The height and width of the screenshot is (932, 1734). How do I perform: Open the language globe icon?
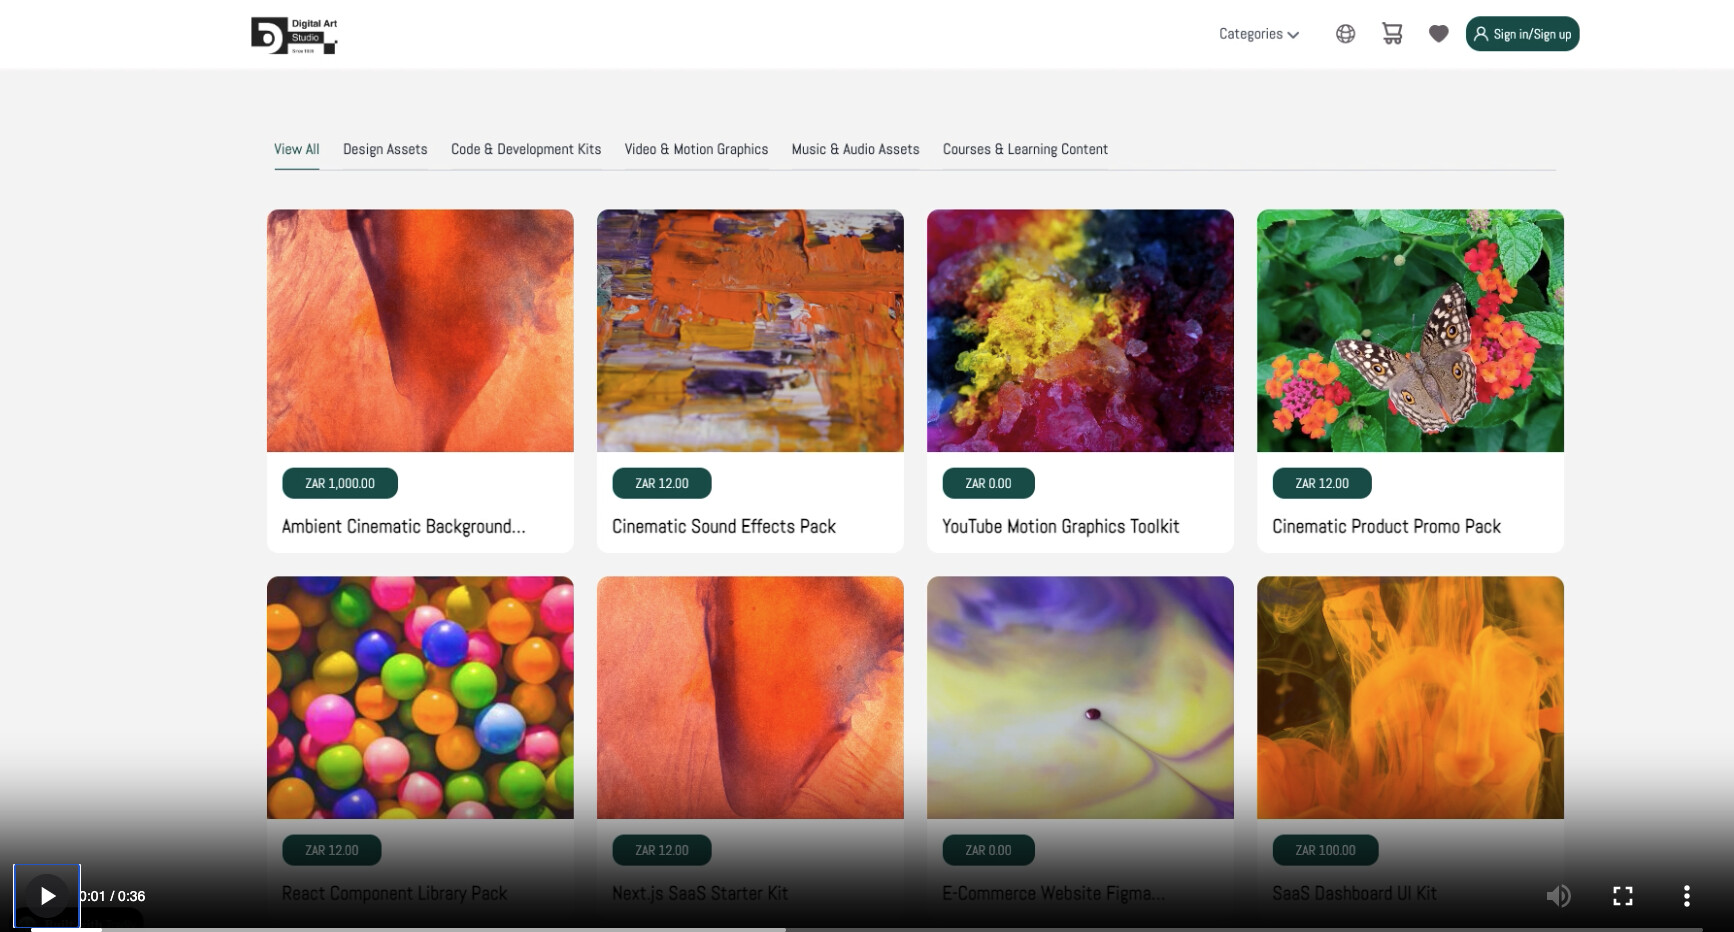point(1345,34)
